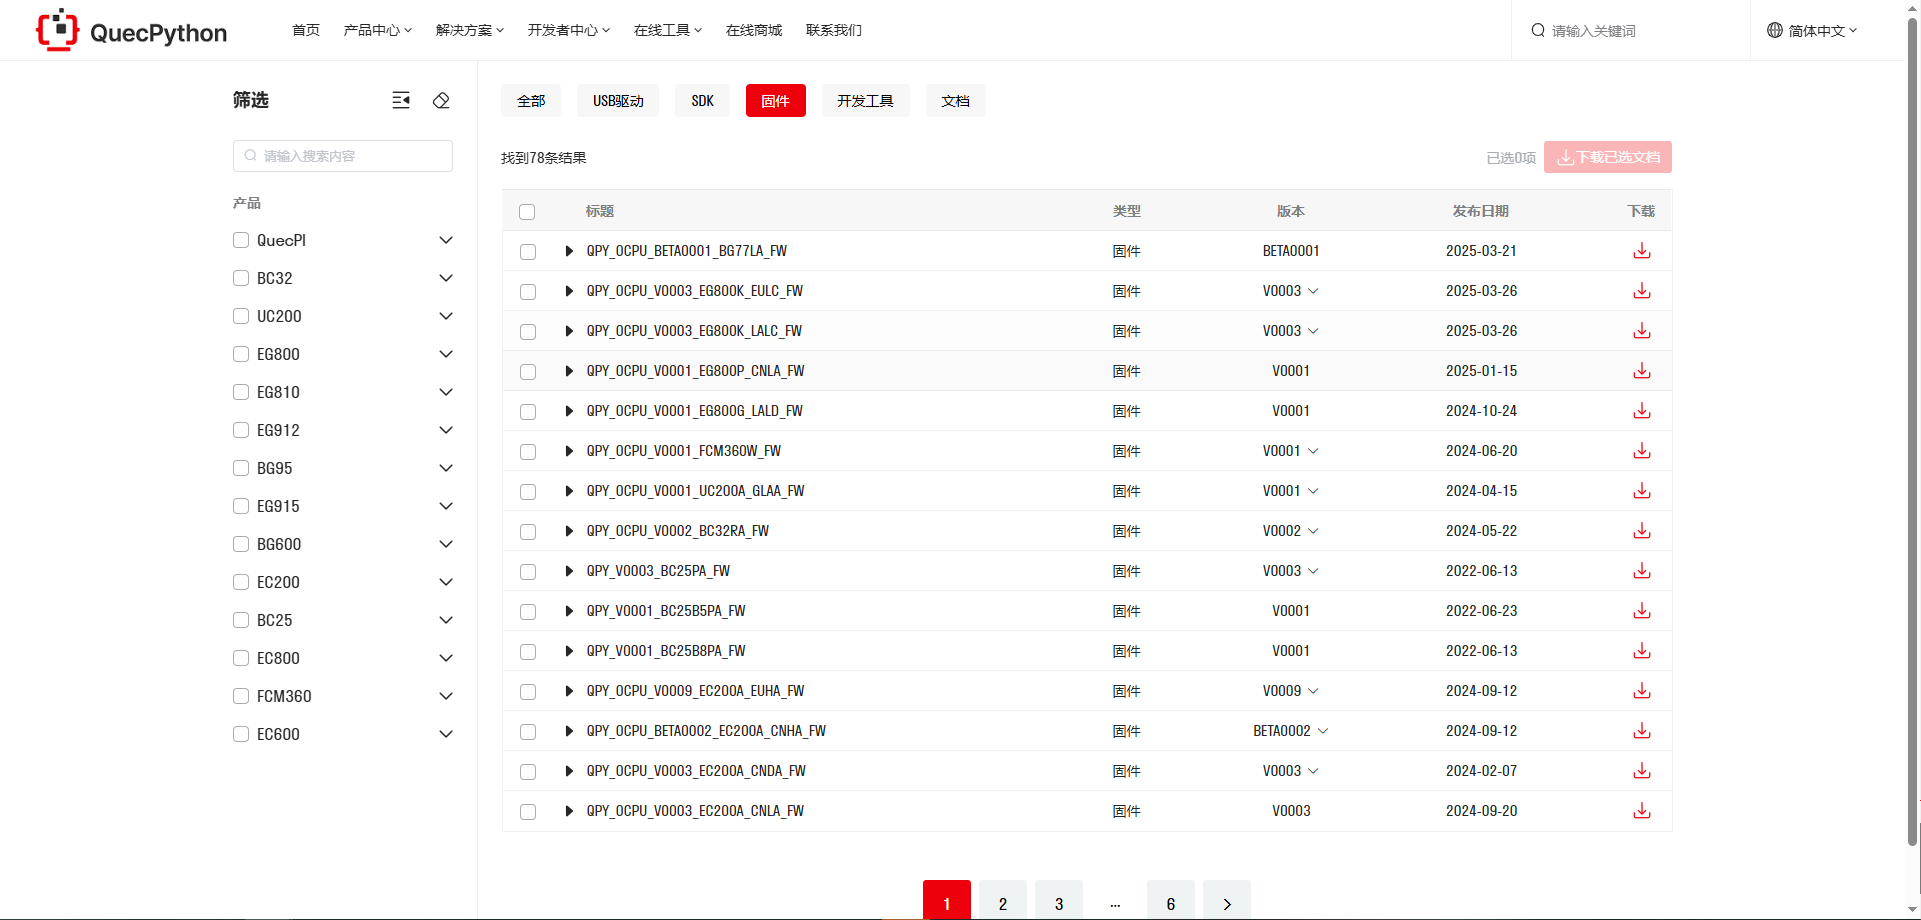
Task: Open the 在线工具 navigation menu
Action: 668,30
